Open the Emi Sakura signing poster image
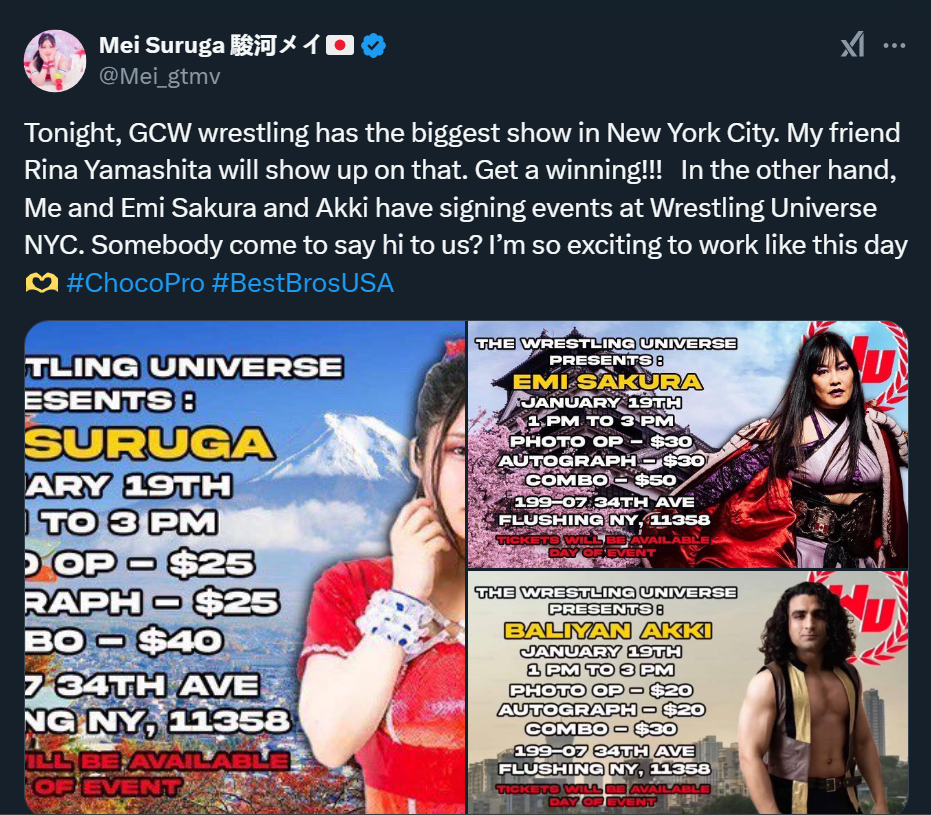Image resolution: width=931 pixels, height=815 pixels. pos(688,445)
